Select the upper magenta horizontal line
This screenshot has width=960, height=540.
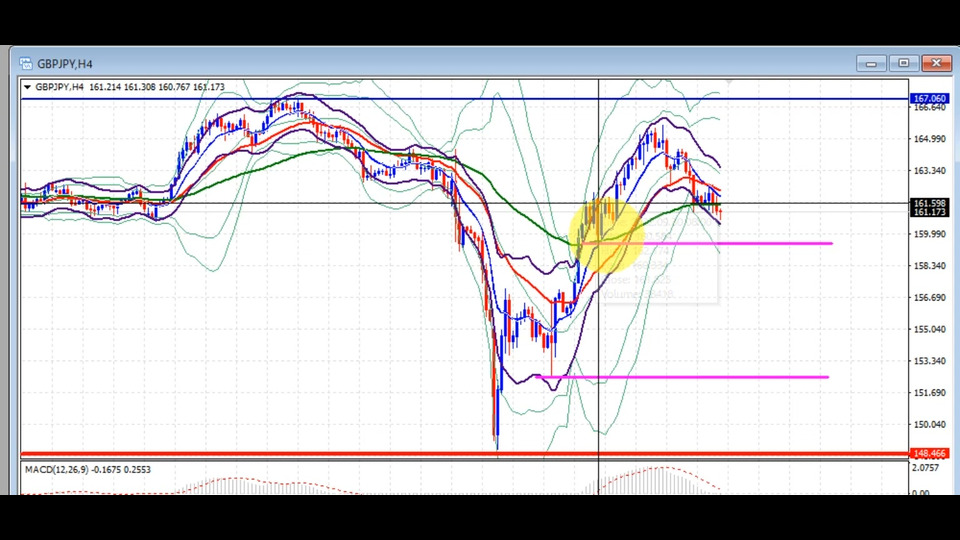[x=707, y=244]
